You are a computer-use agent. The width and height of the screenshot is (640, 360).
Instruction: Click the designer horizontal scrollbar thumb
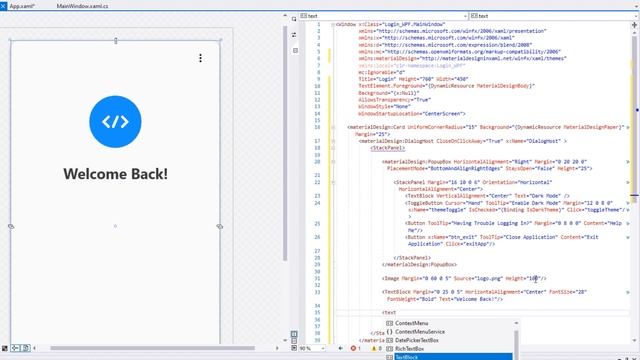coord(153,348)
